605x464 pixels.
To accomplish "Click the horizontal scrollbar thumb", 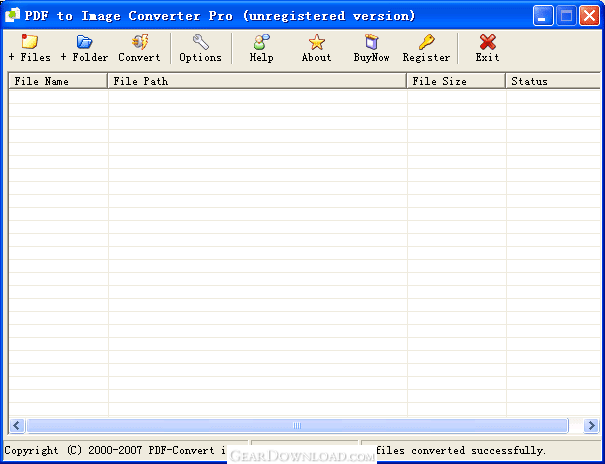I will pos(297,425).
